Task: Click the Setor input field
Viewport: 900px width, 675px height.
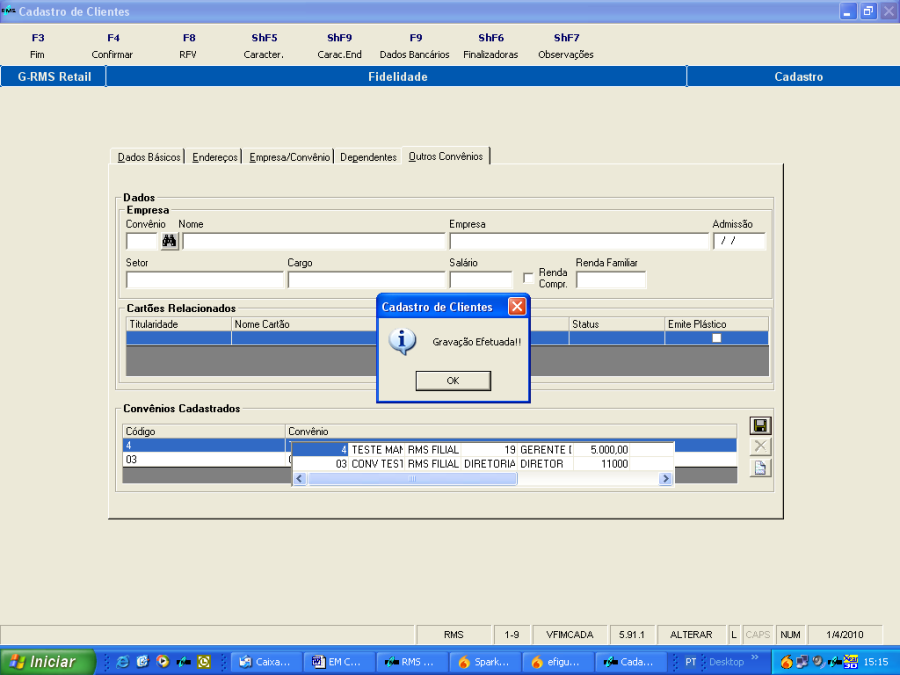Action: (204, 280)
